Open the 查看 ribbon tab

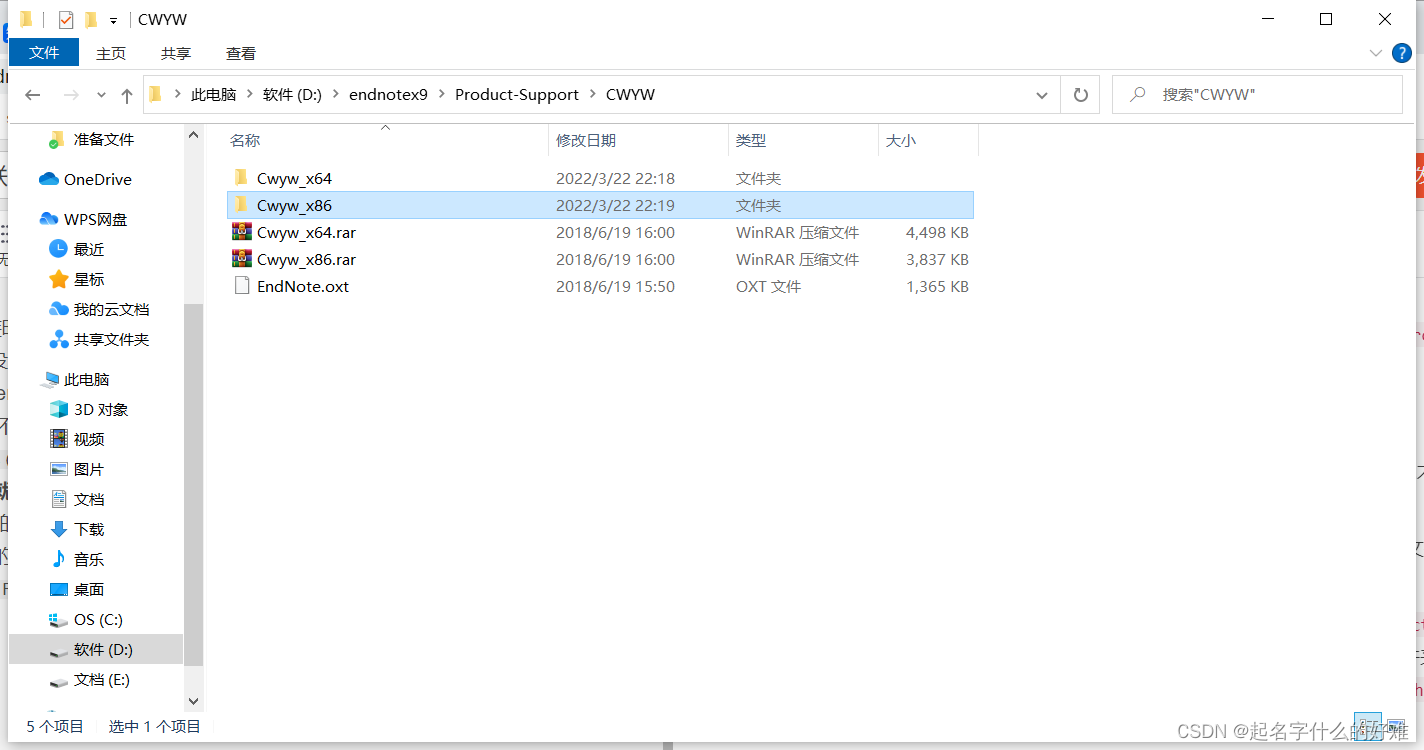click(241, 53)
